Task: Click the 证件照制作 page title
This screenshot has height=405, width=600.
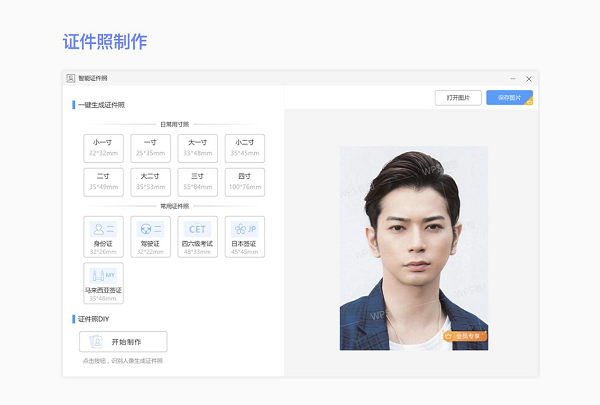Action: pos(105,42)
